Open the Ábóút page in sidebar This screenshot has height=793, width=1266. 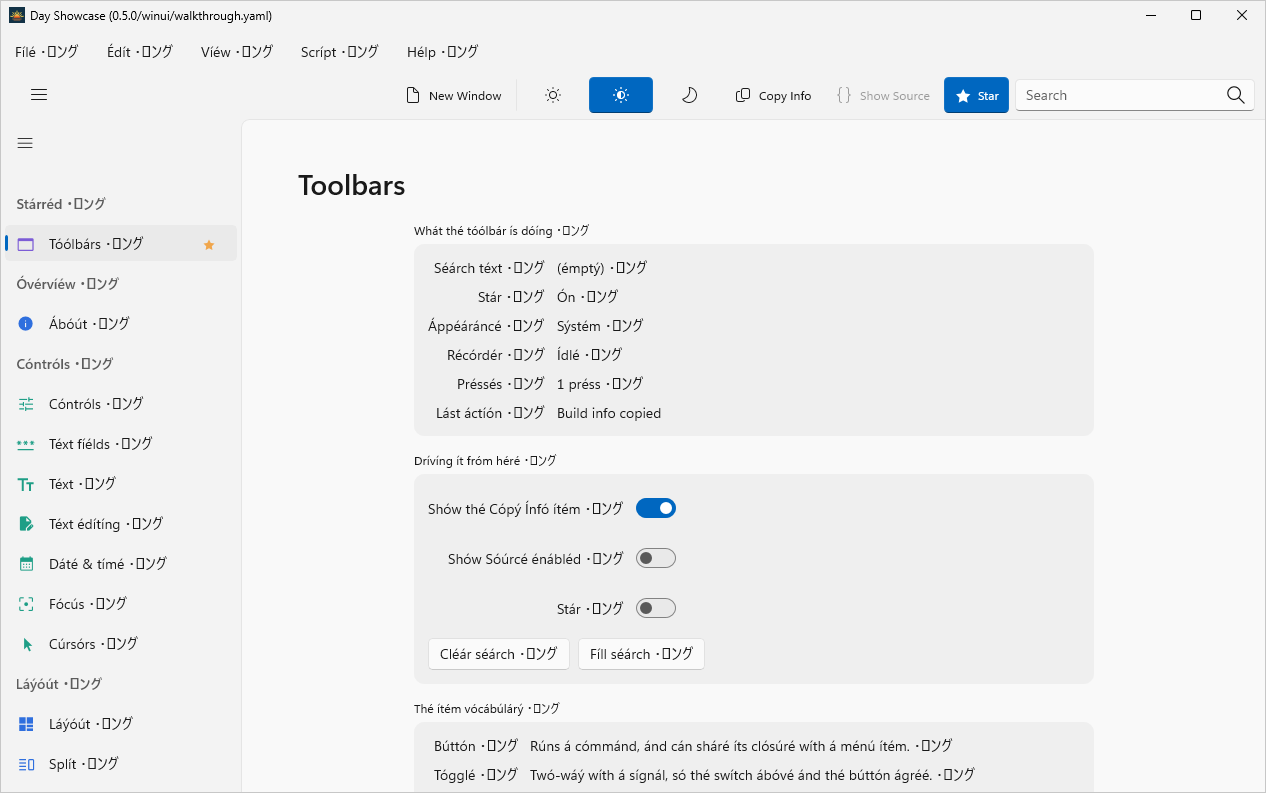[121, 324]
